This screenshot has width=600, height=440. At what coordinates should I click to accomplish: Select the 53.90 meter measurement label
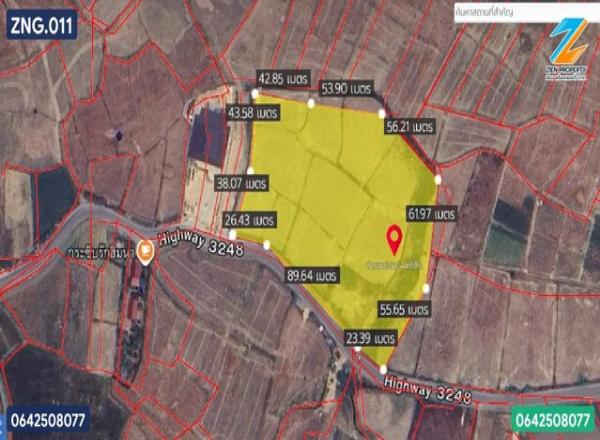347,89
